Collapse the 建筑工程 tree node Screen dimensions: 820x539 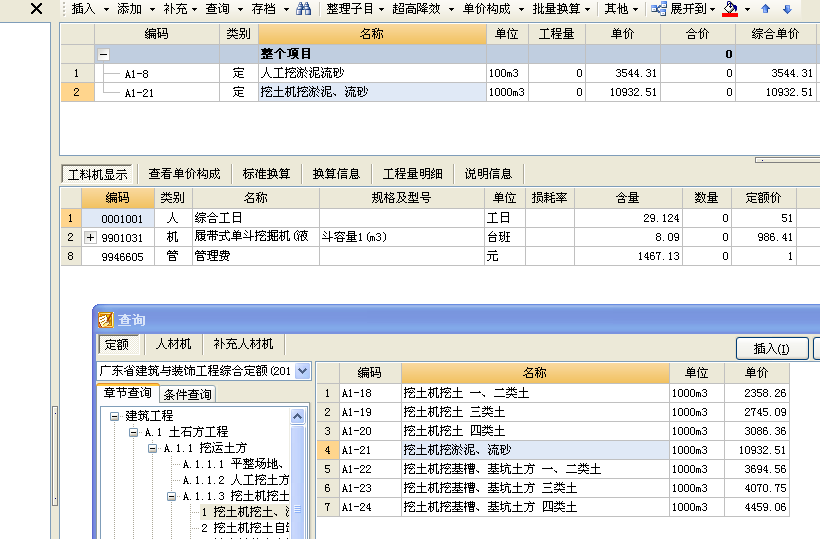(x=115, y=417)
